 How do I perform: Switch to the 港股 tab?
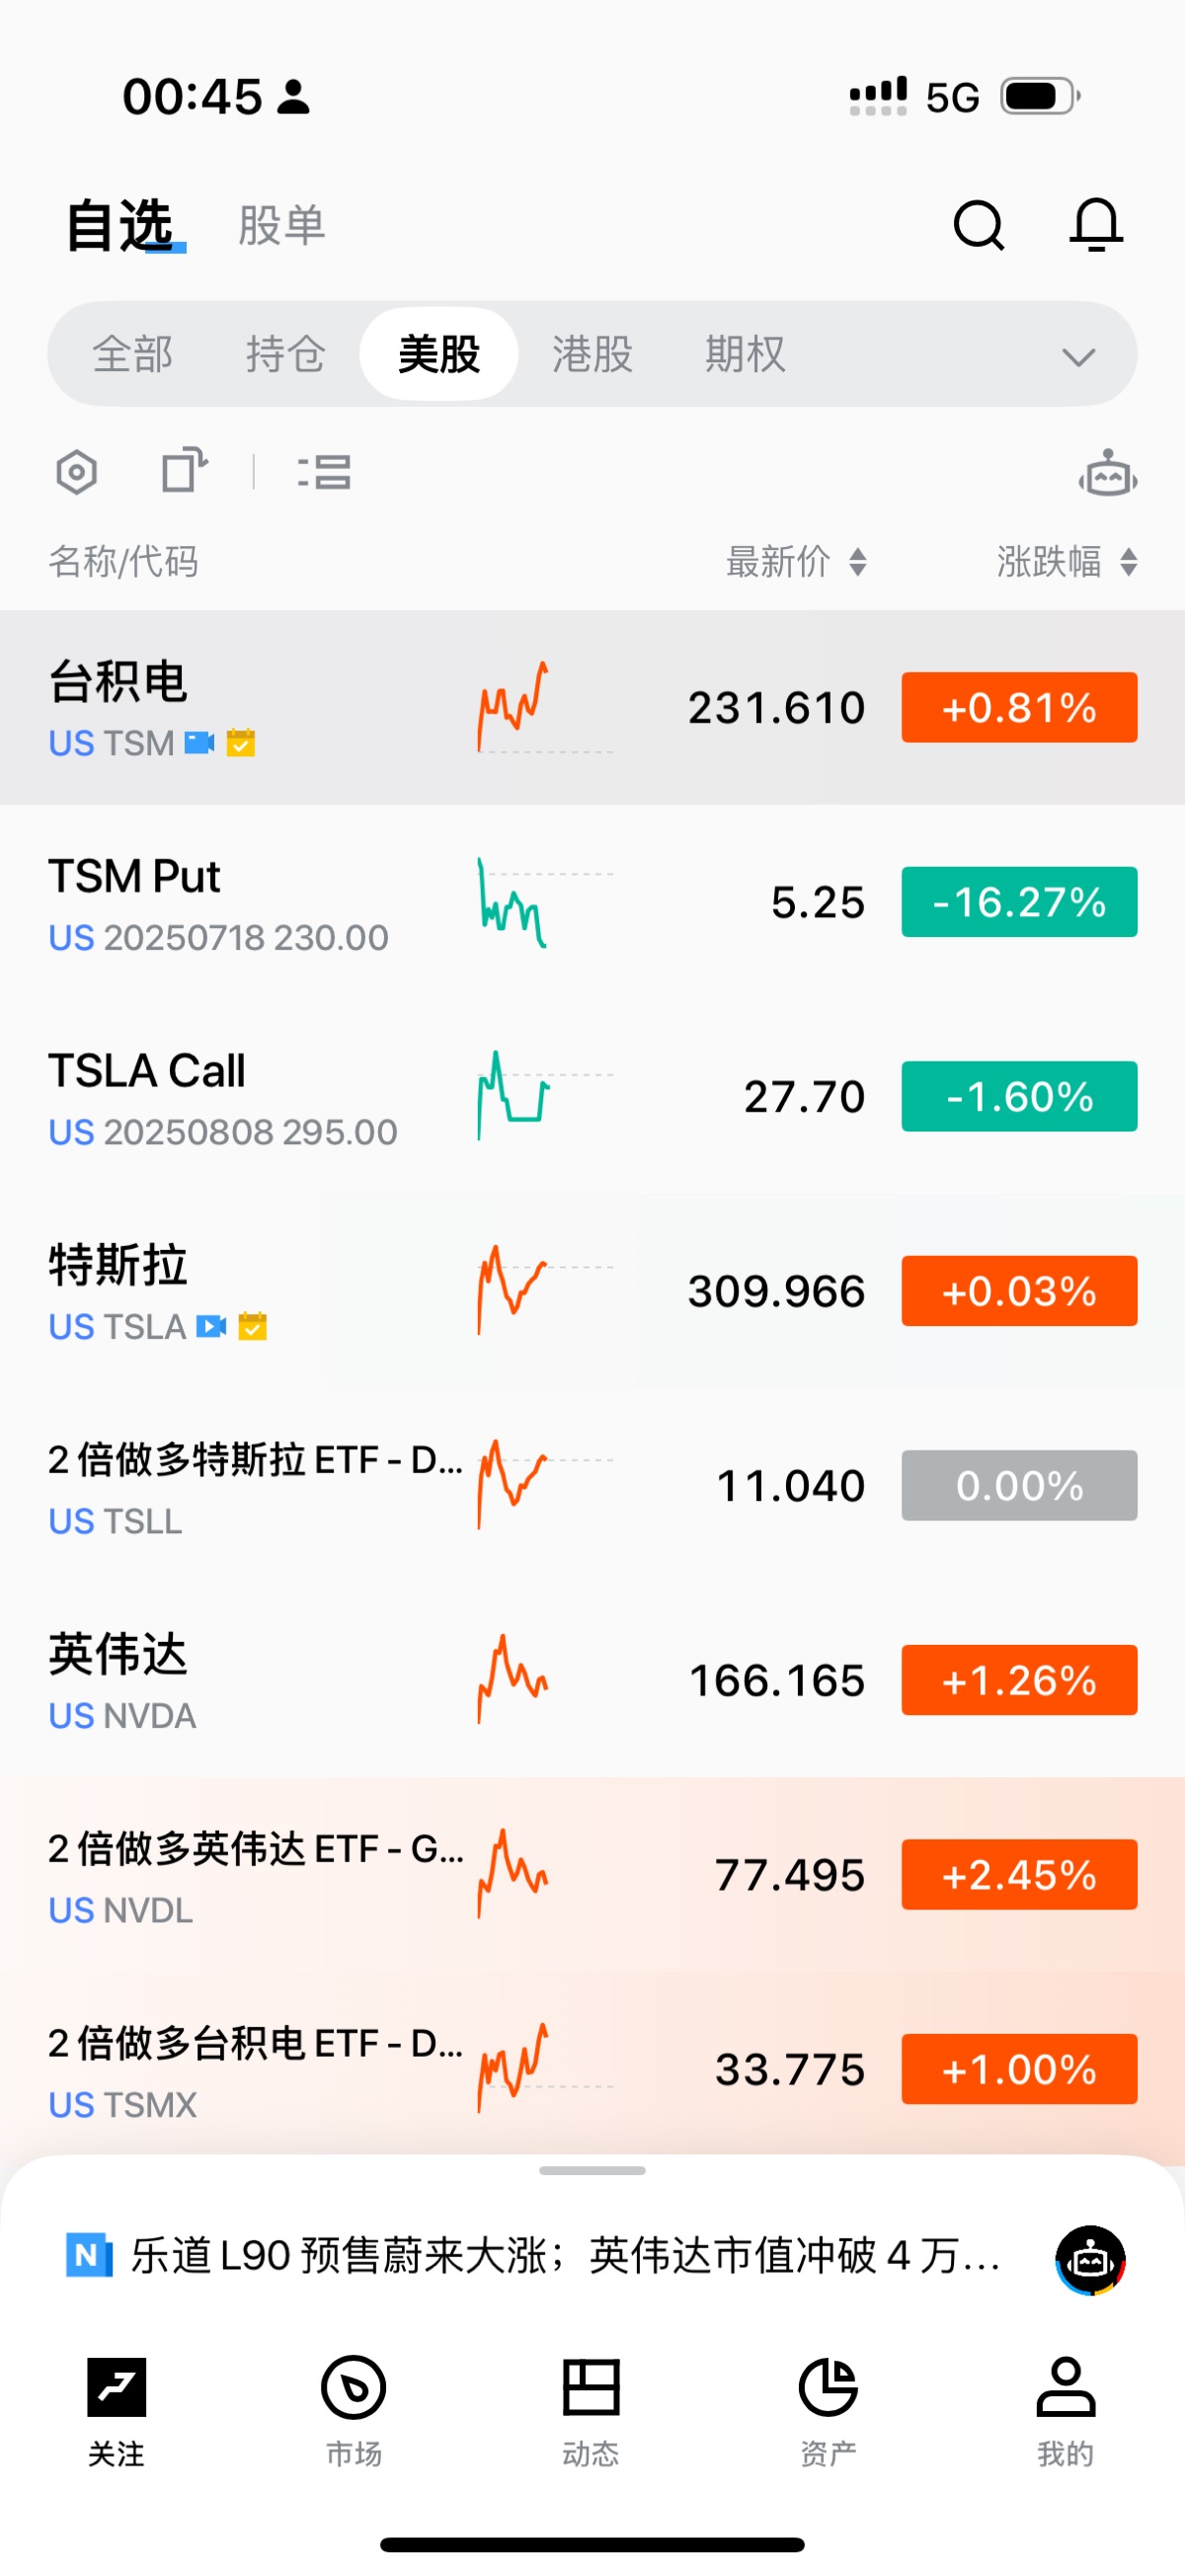tap(592, 355)
